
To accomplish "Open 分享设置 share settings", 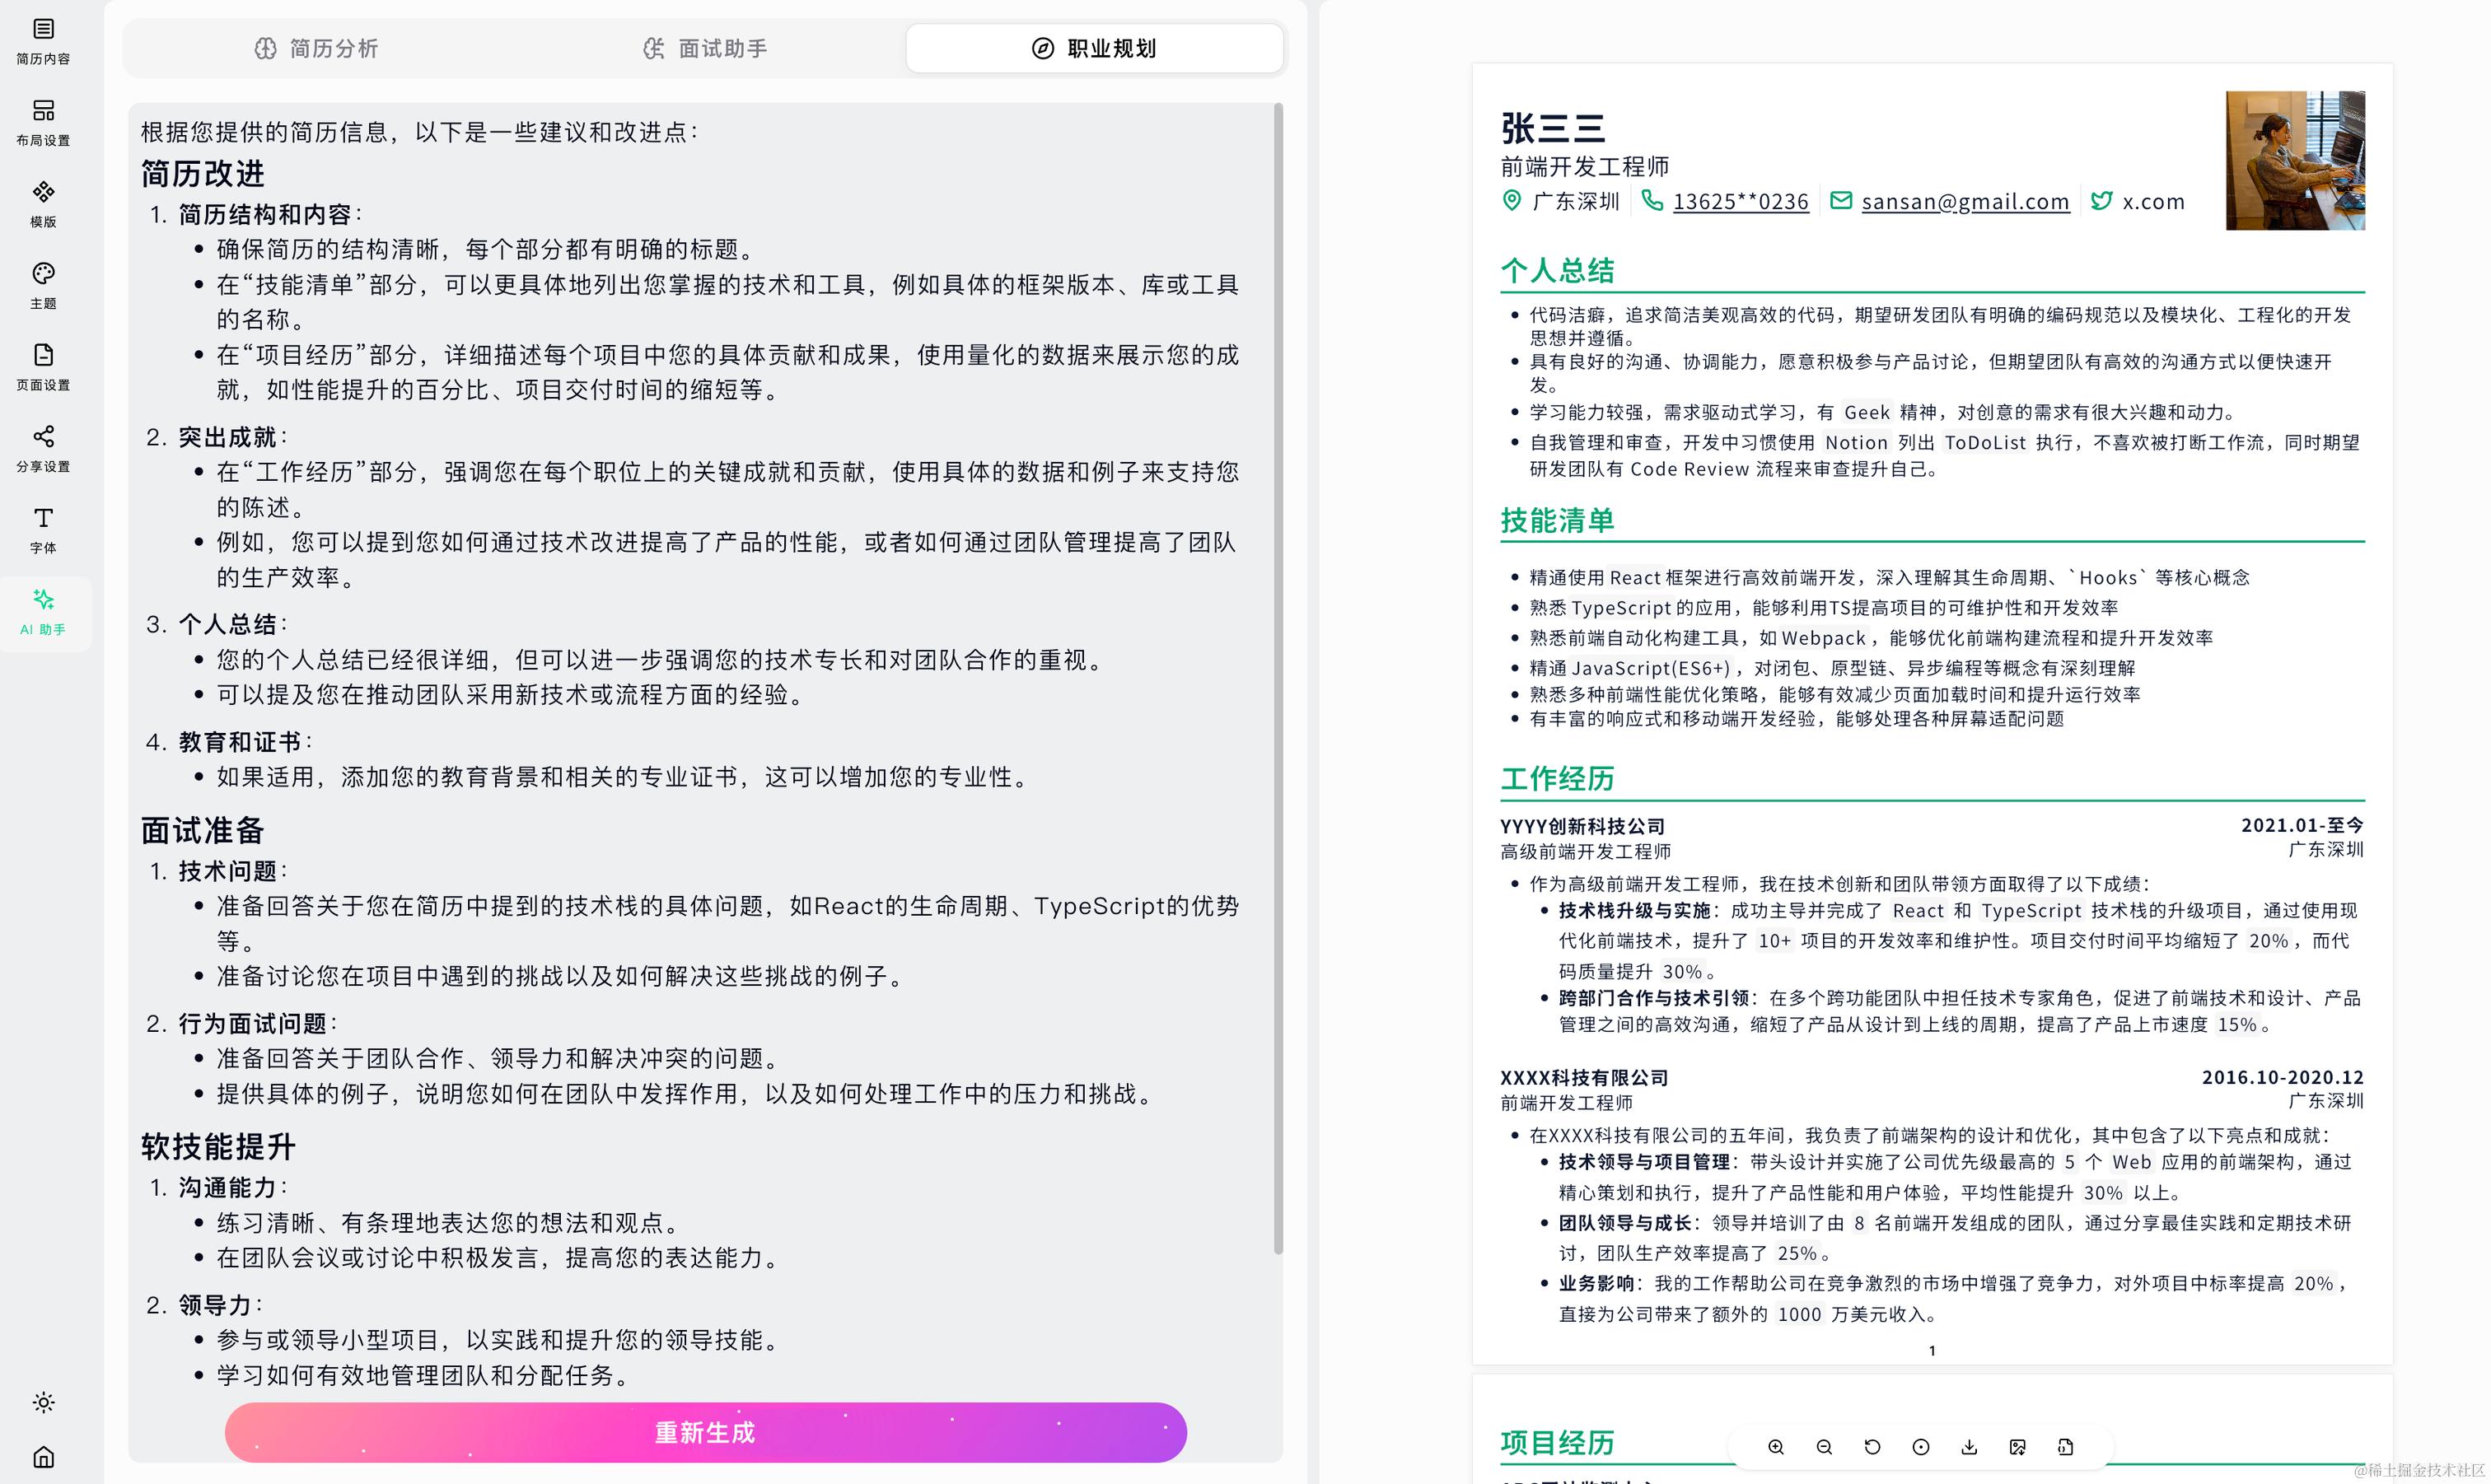I will [43, 448].
